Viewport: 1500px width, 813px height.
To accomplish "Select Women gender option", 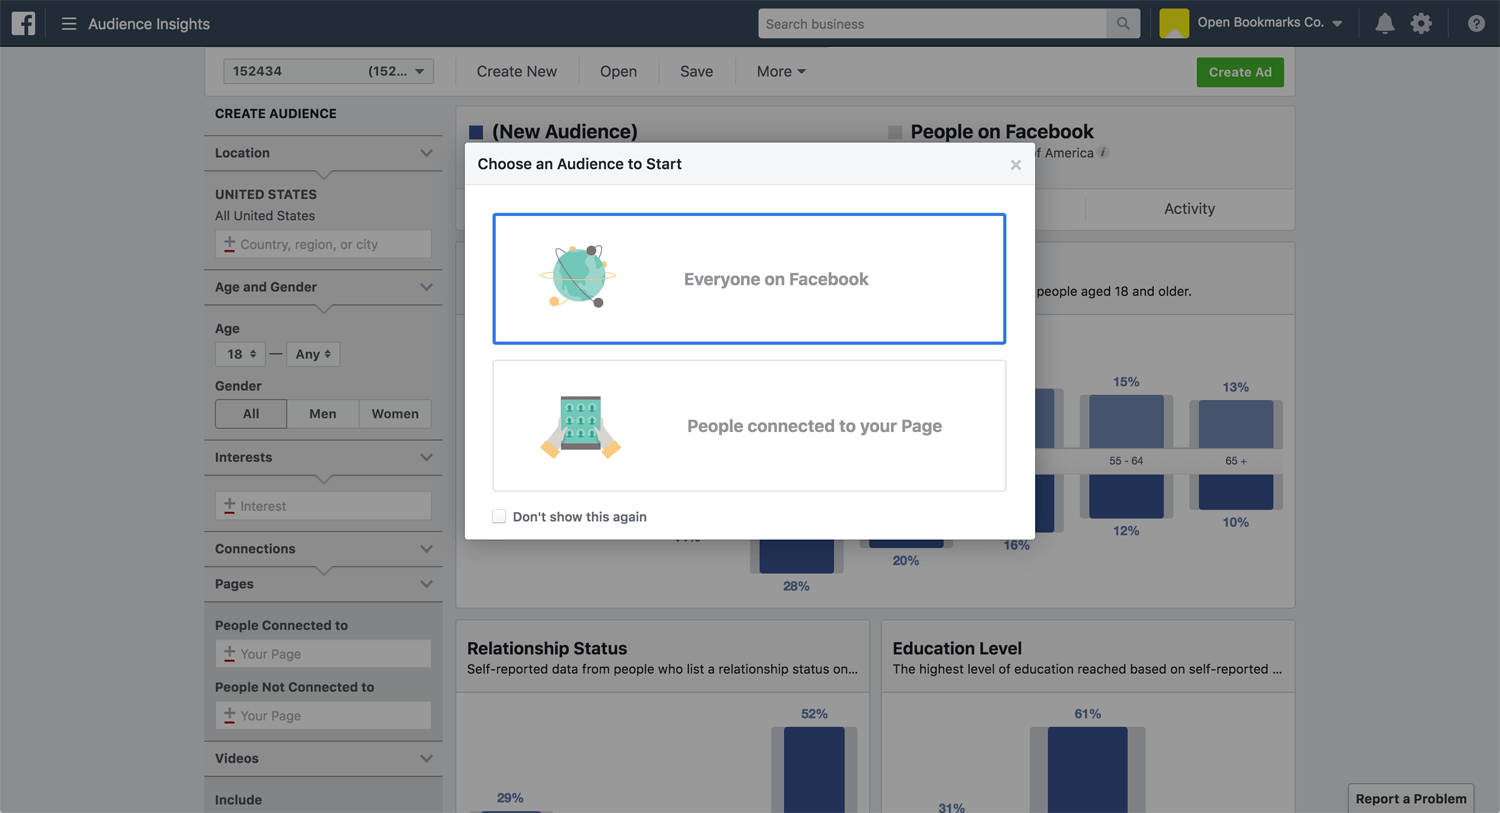I will (395, 413).
